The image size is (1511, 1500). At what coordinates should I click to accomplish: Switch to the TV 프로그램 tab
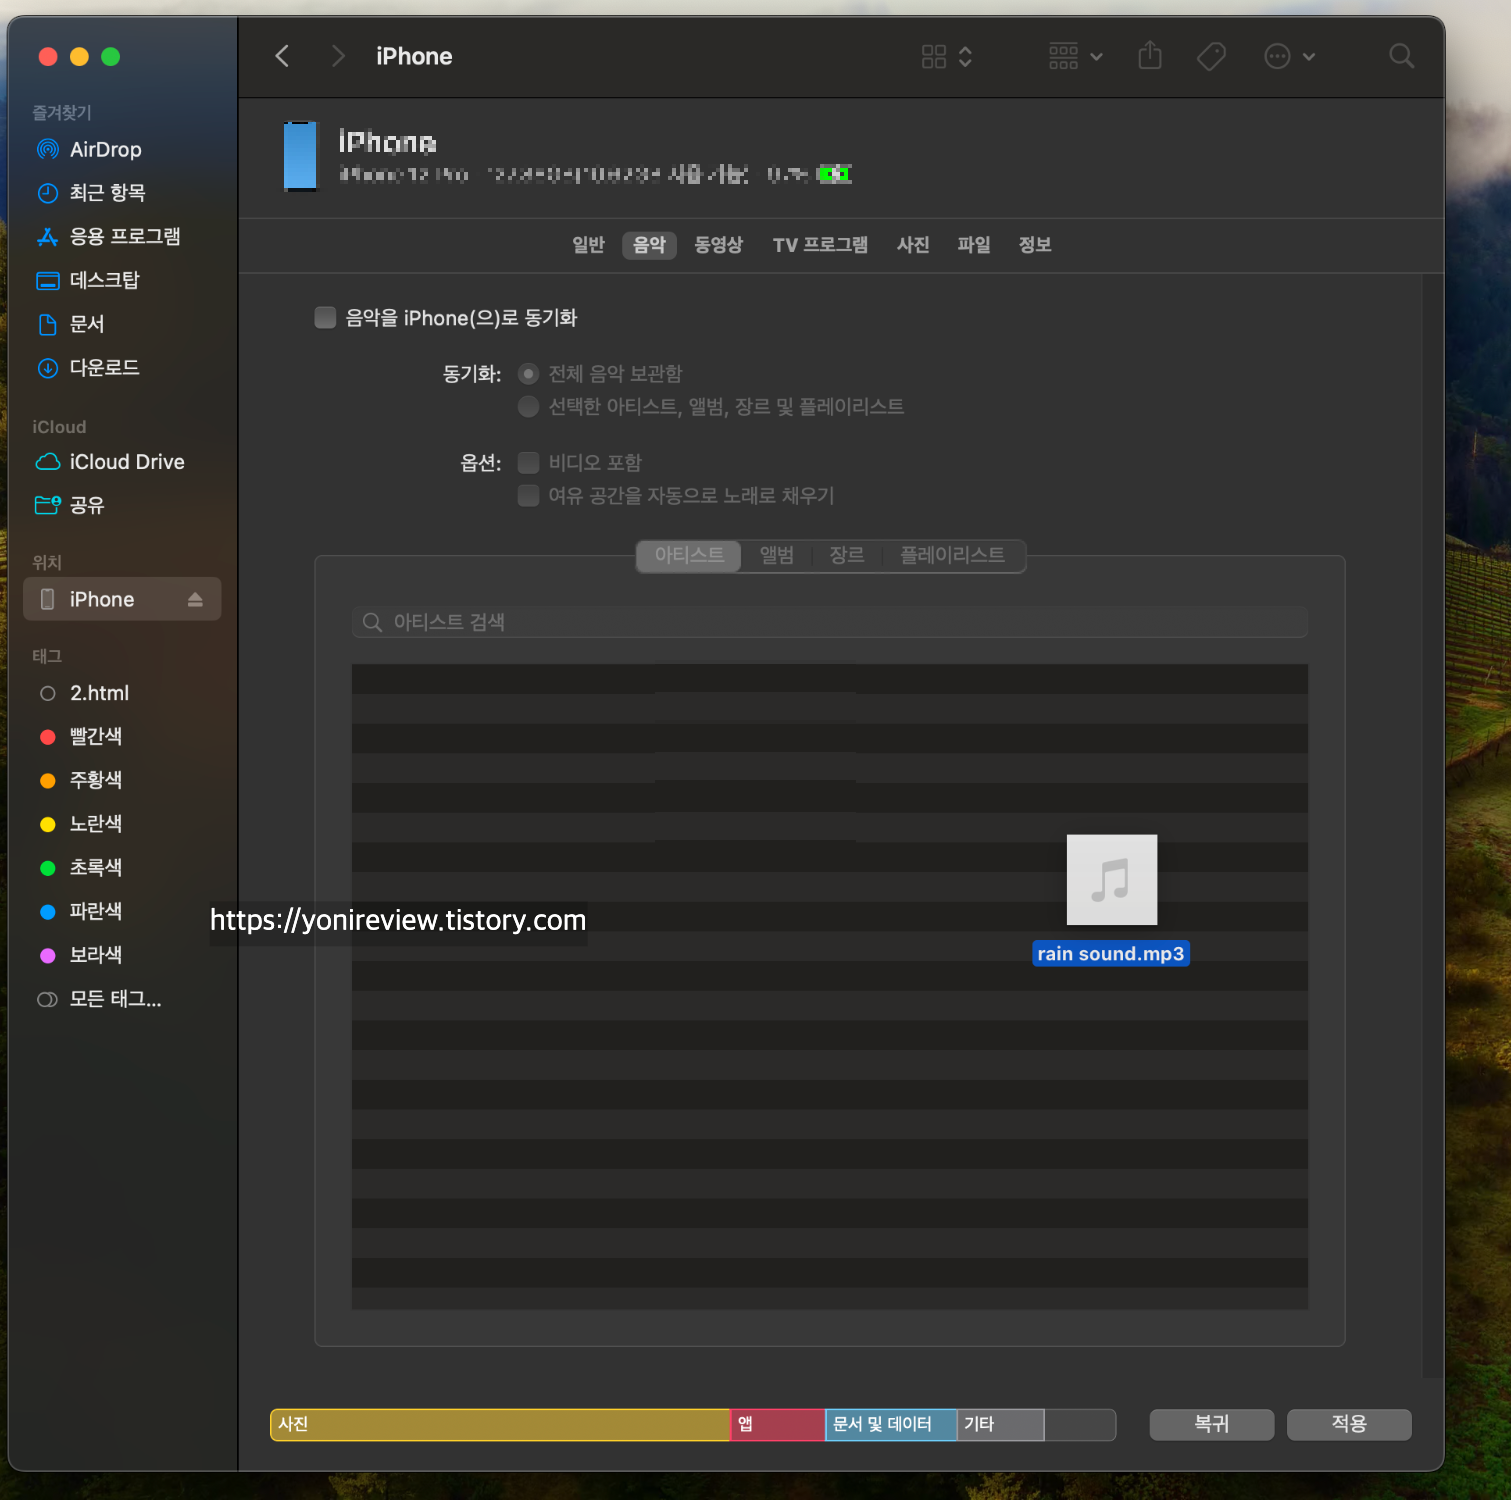[820, 245]
